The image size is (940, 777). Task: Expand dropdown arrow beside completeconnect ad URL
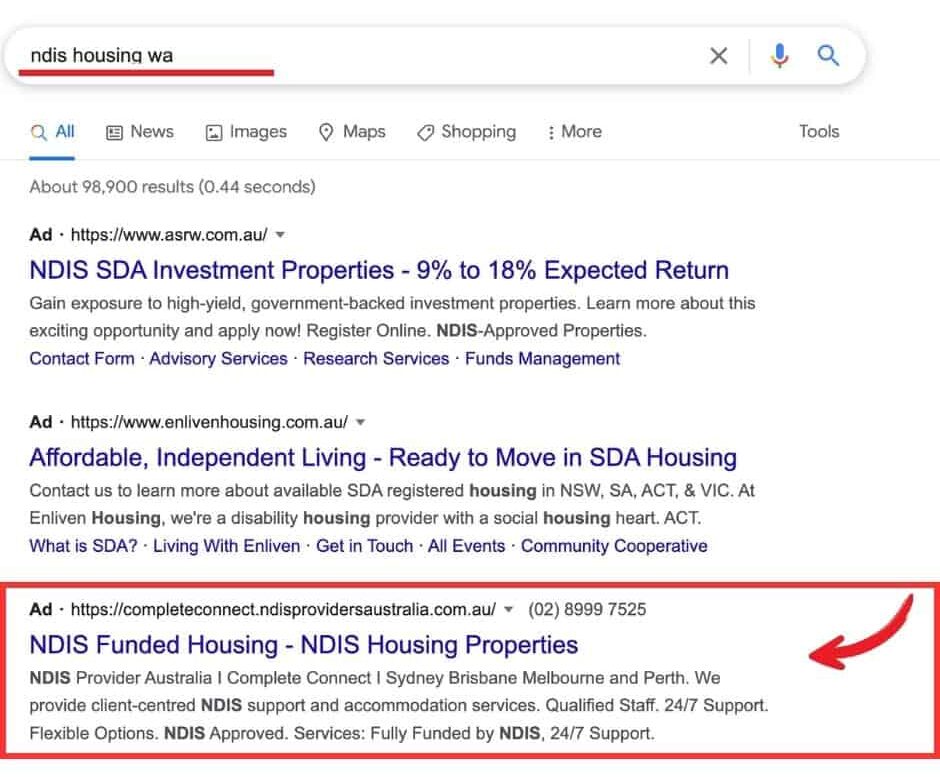click(508, 609)
